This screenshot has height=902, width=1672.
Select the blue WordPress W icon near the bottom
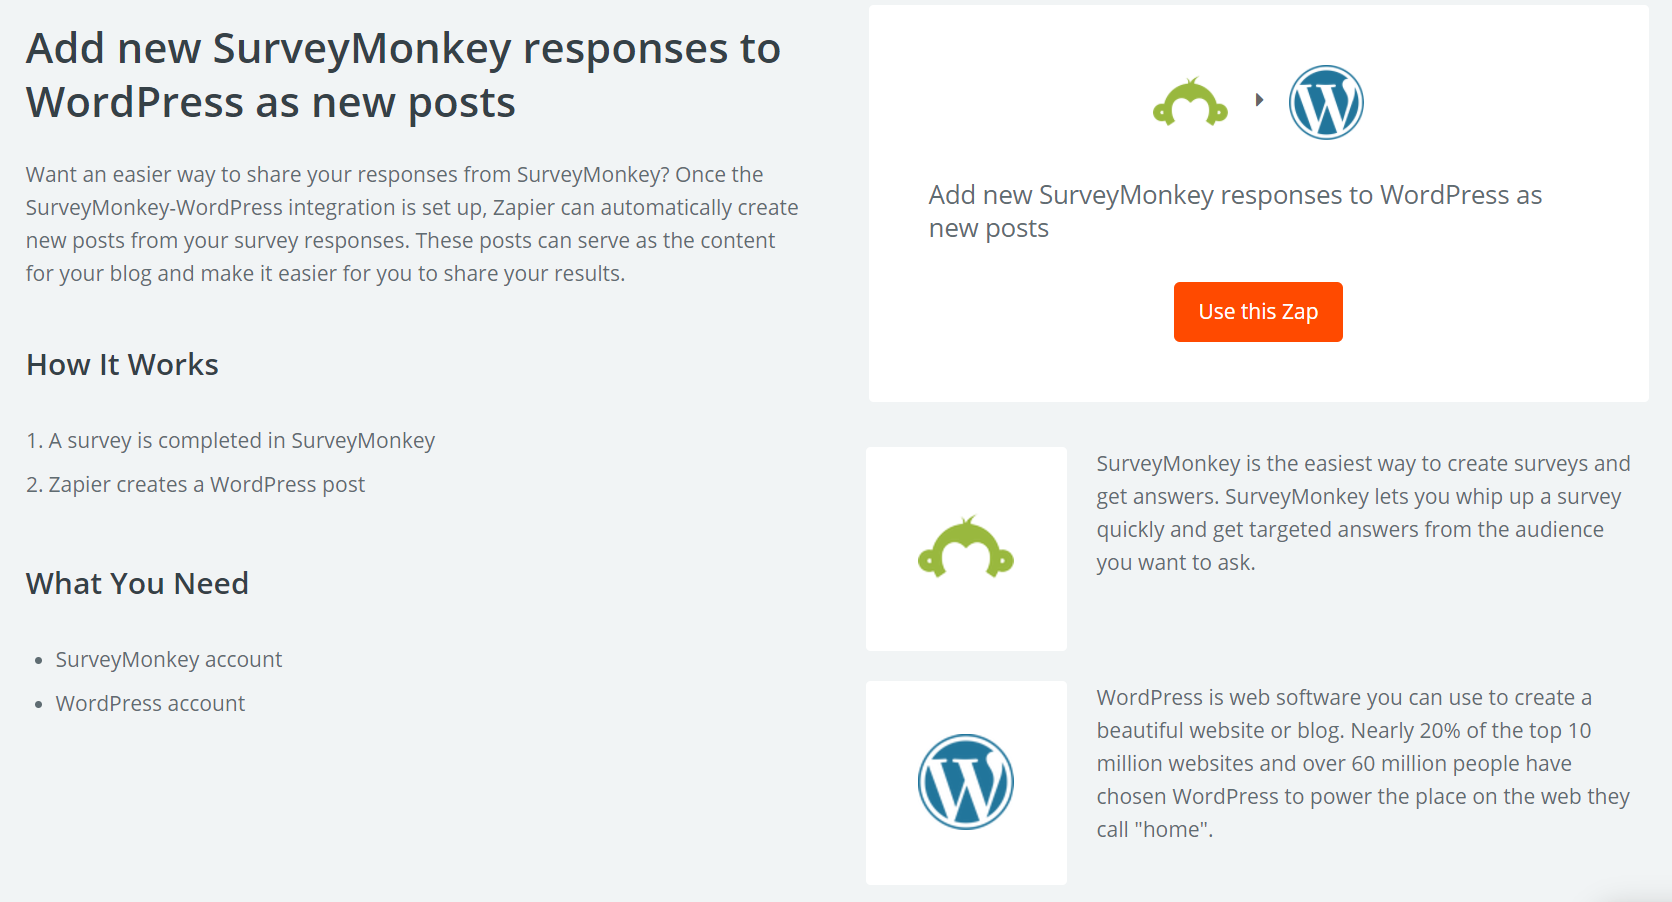coord(965,781)
